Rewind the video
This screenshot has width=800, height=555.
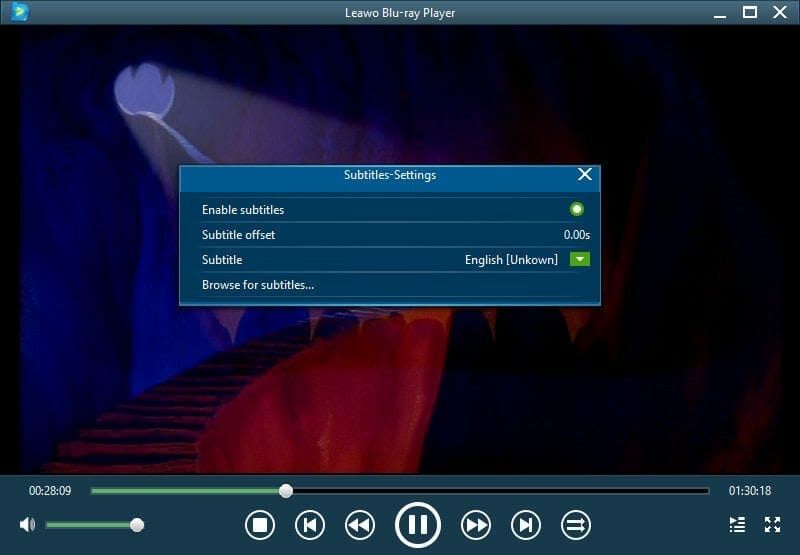click(x=360, y=524)
